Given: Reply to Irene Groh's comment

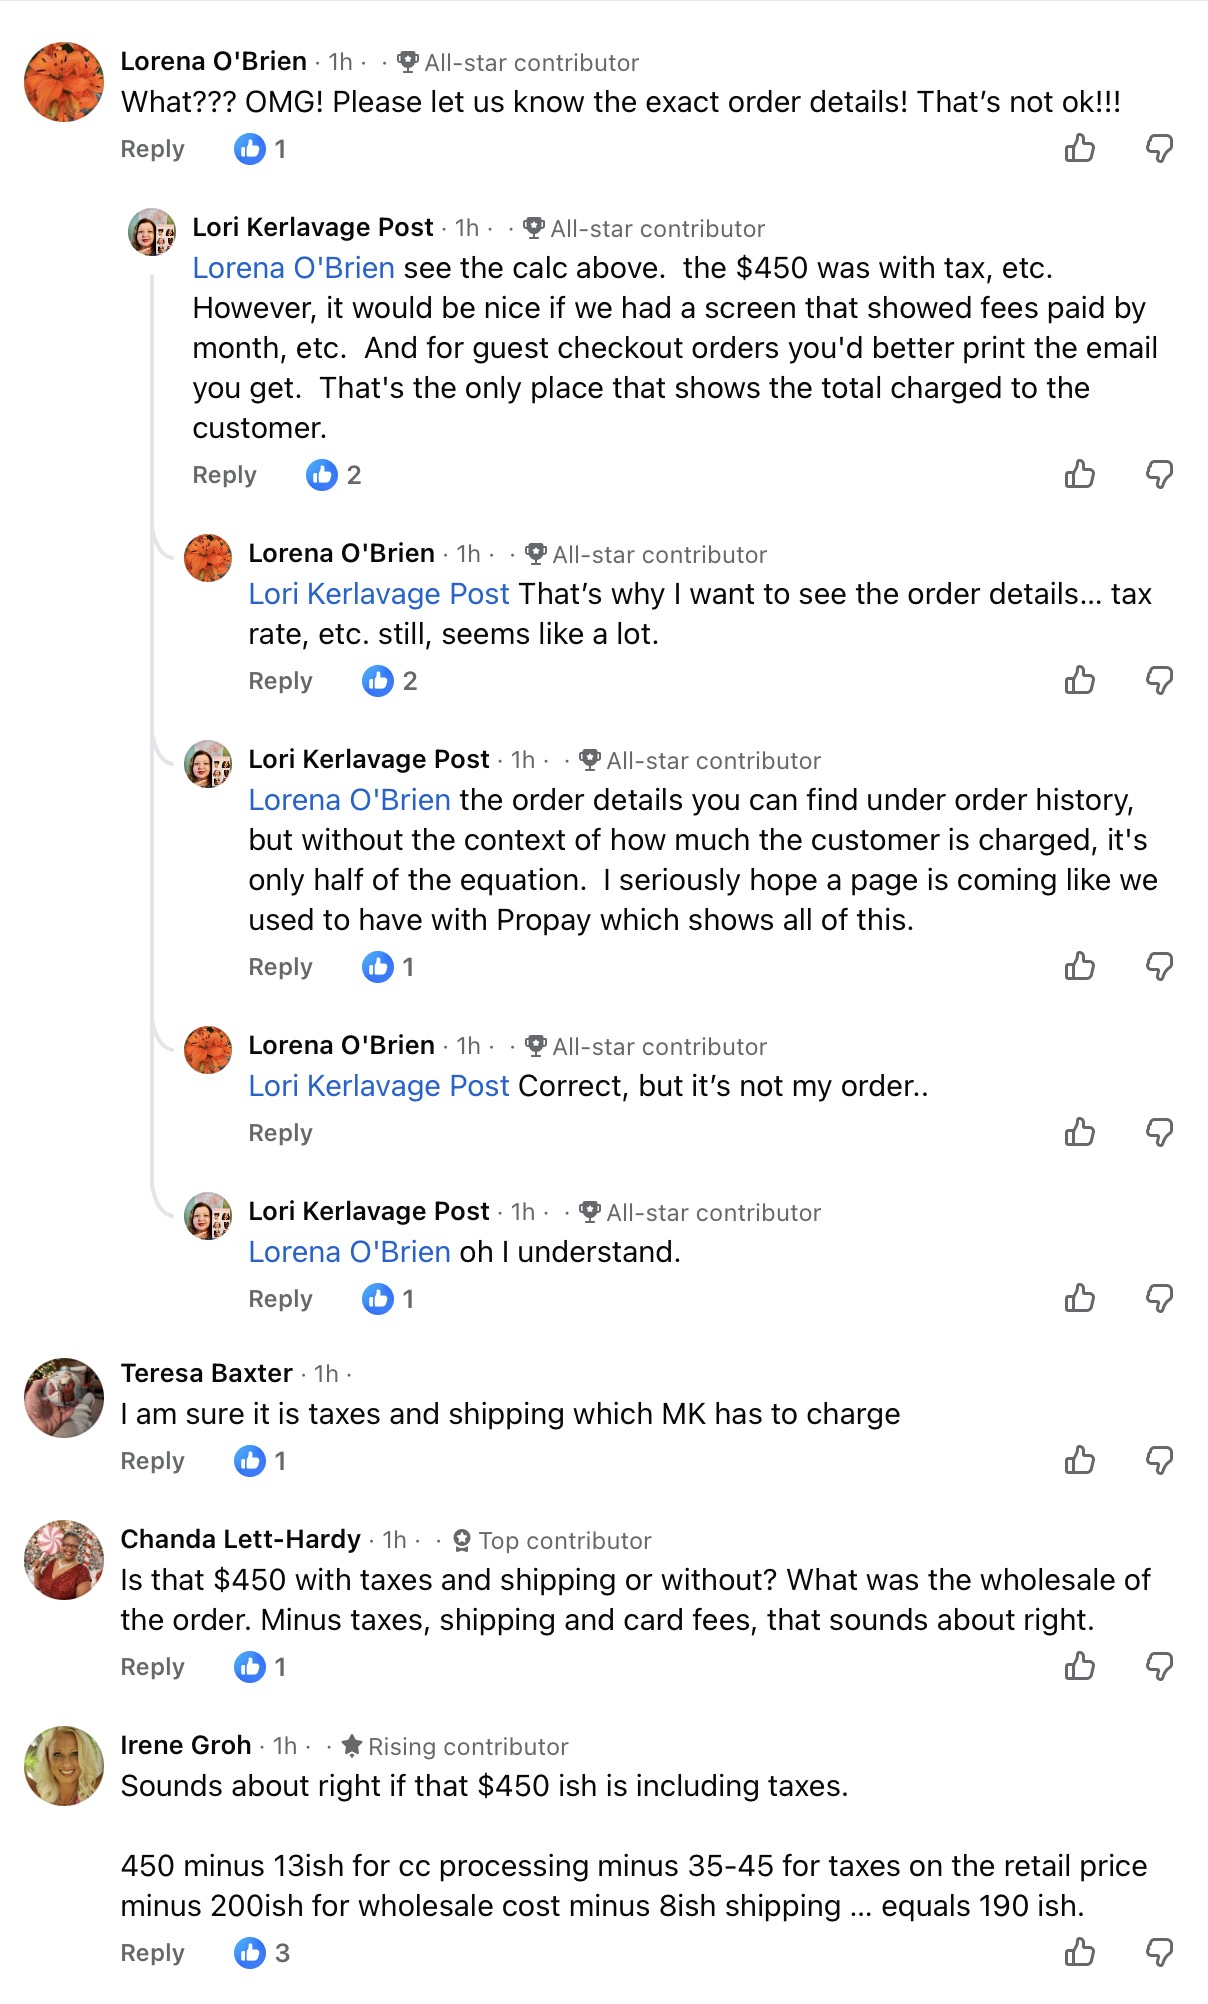Looking at the screenshot, I should pyautogui.click(x=152, y=1953).
